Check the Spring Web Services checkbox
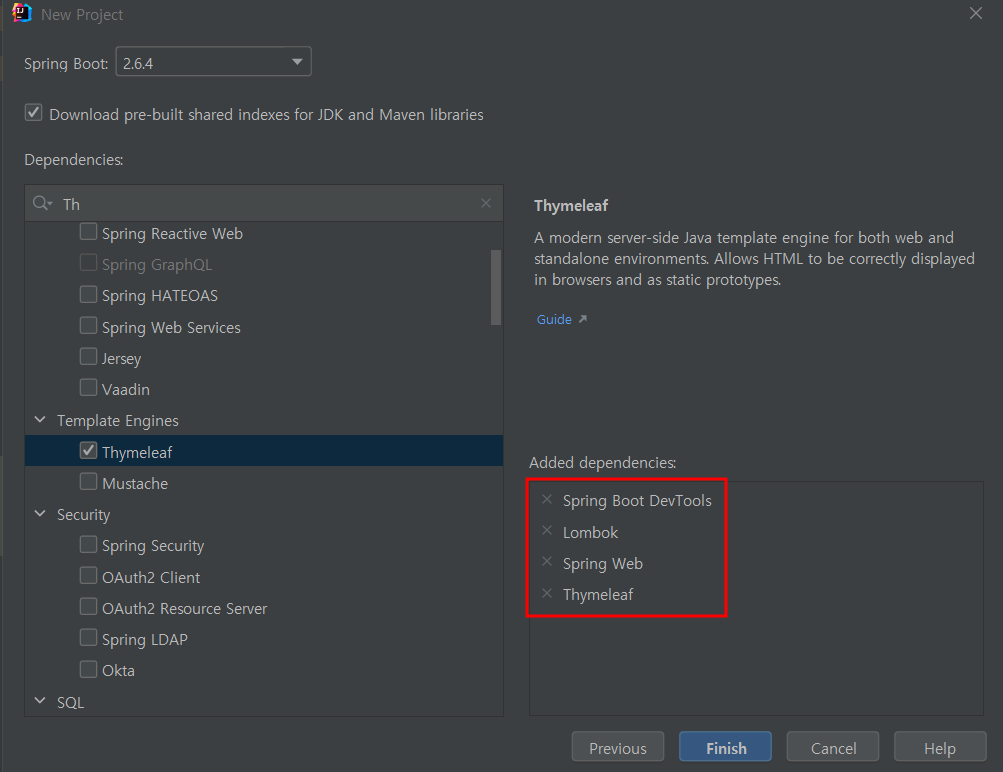 pyautogui.click(x=88, y=326)
